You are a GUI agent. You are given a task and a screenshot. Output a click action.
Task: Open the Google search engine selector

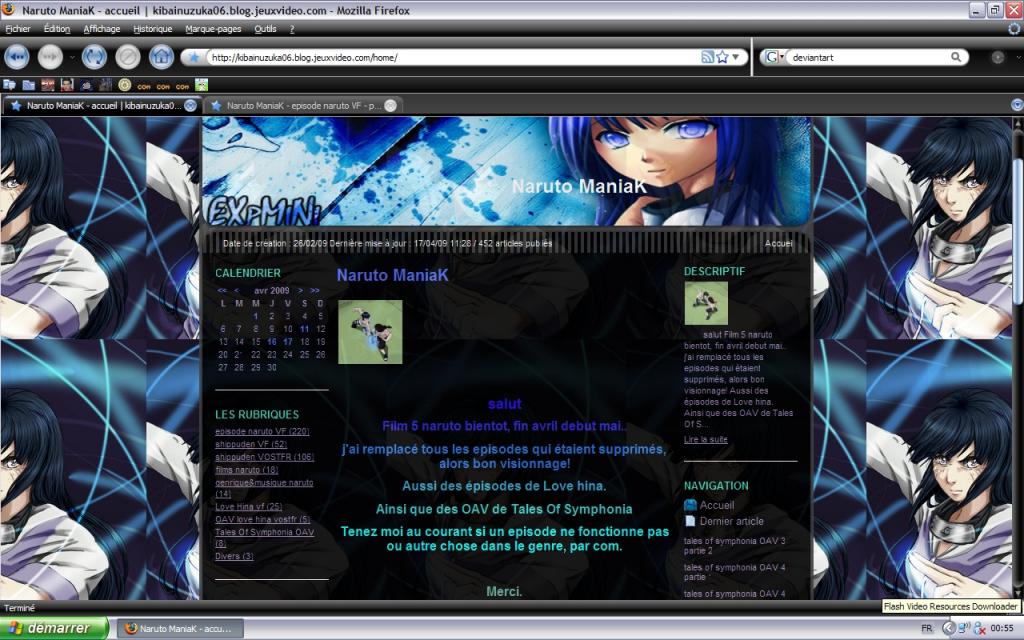point(774,57)
